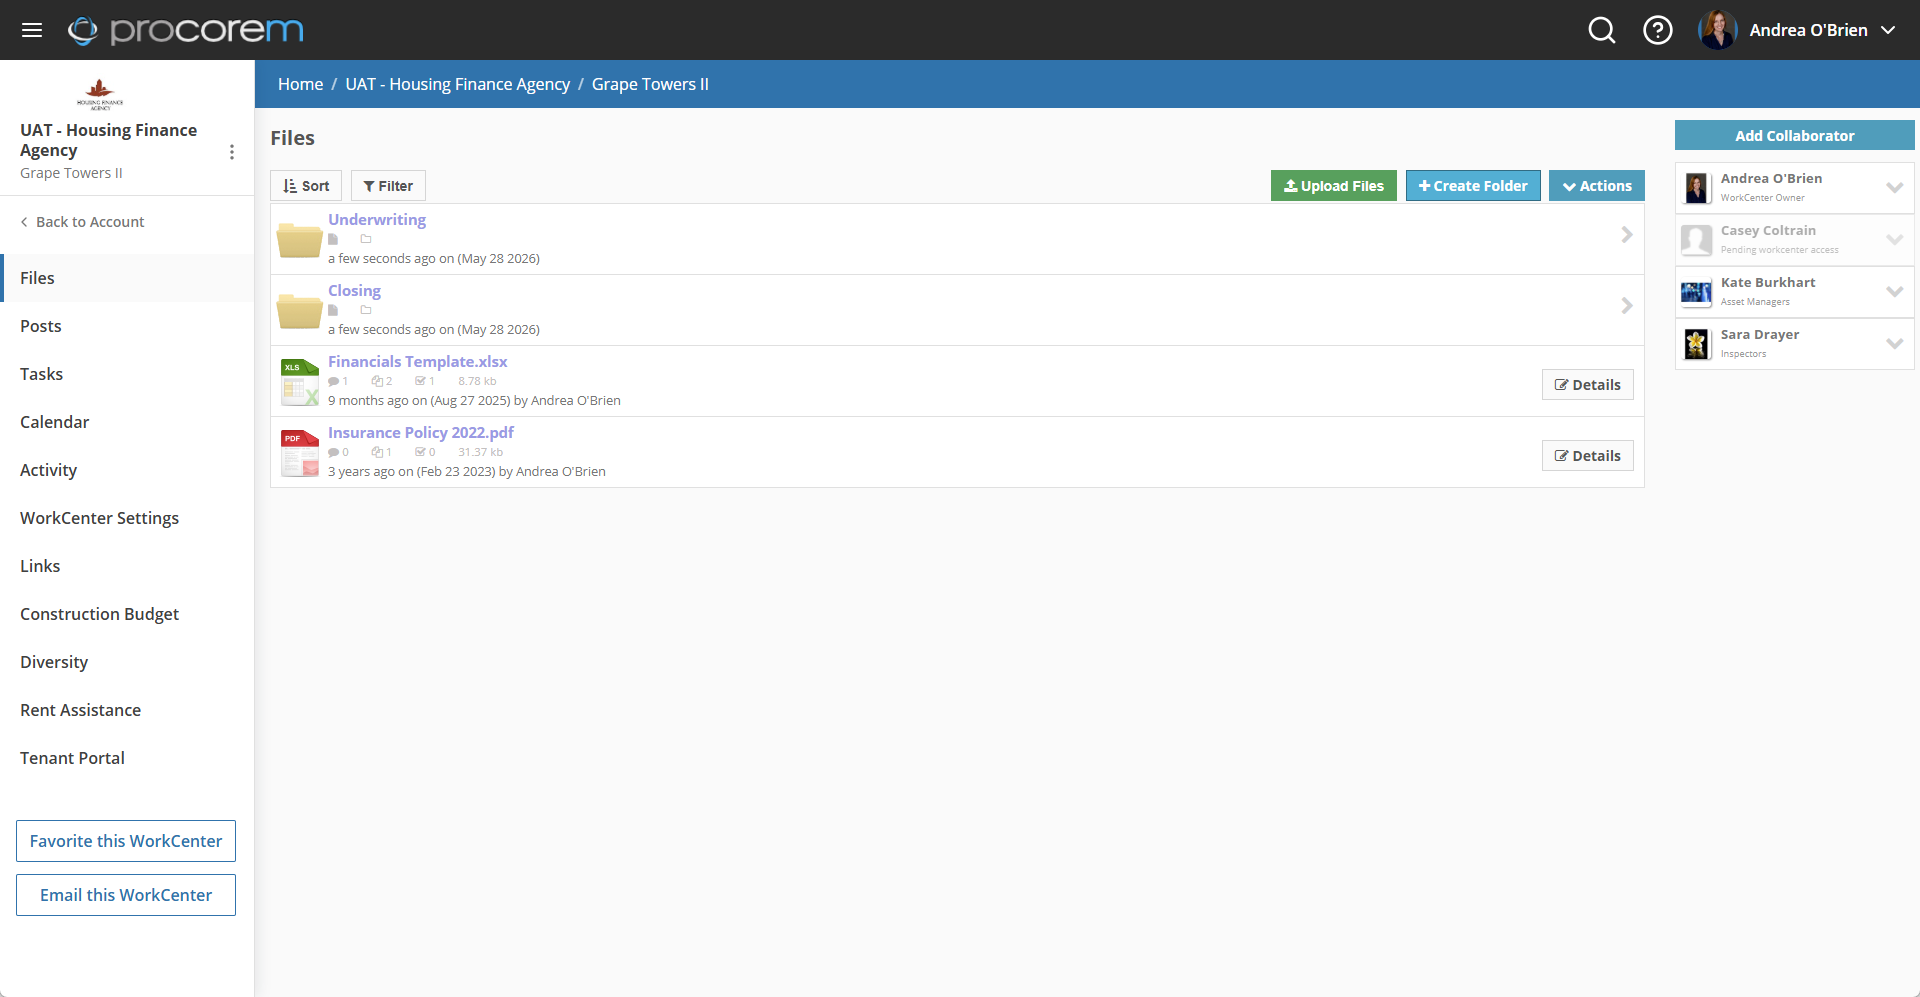Click tasks icon on Insurance Policy 2022.pdf
The width and height of the screenshot is (1920, 997).
(421, 452)
